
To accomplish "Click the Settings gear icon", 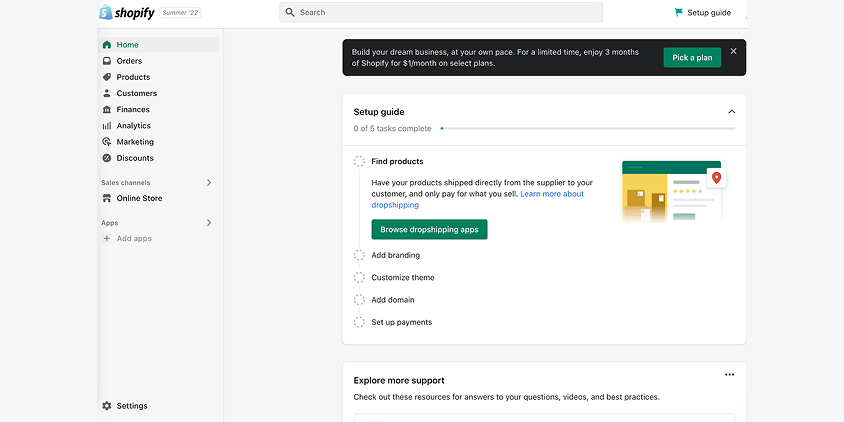I will 107,406.
